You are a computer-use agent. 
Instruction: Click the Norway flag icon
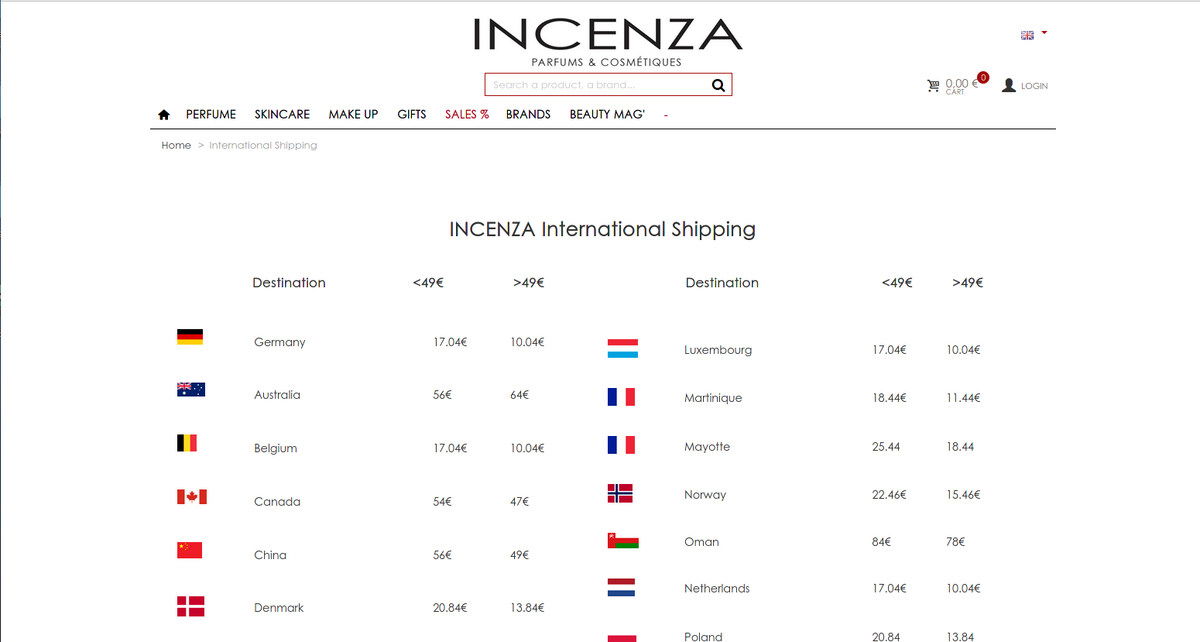(620, 493)
